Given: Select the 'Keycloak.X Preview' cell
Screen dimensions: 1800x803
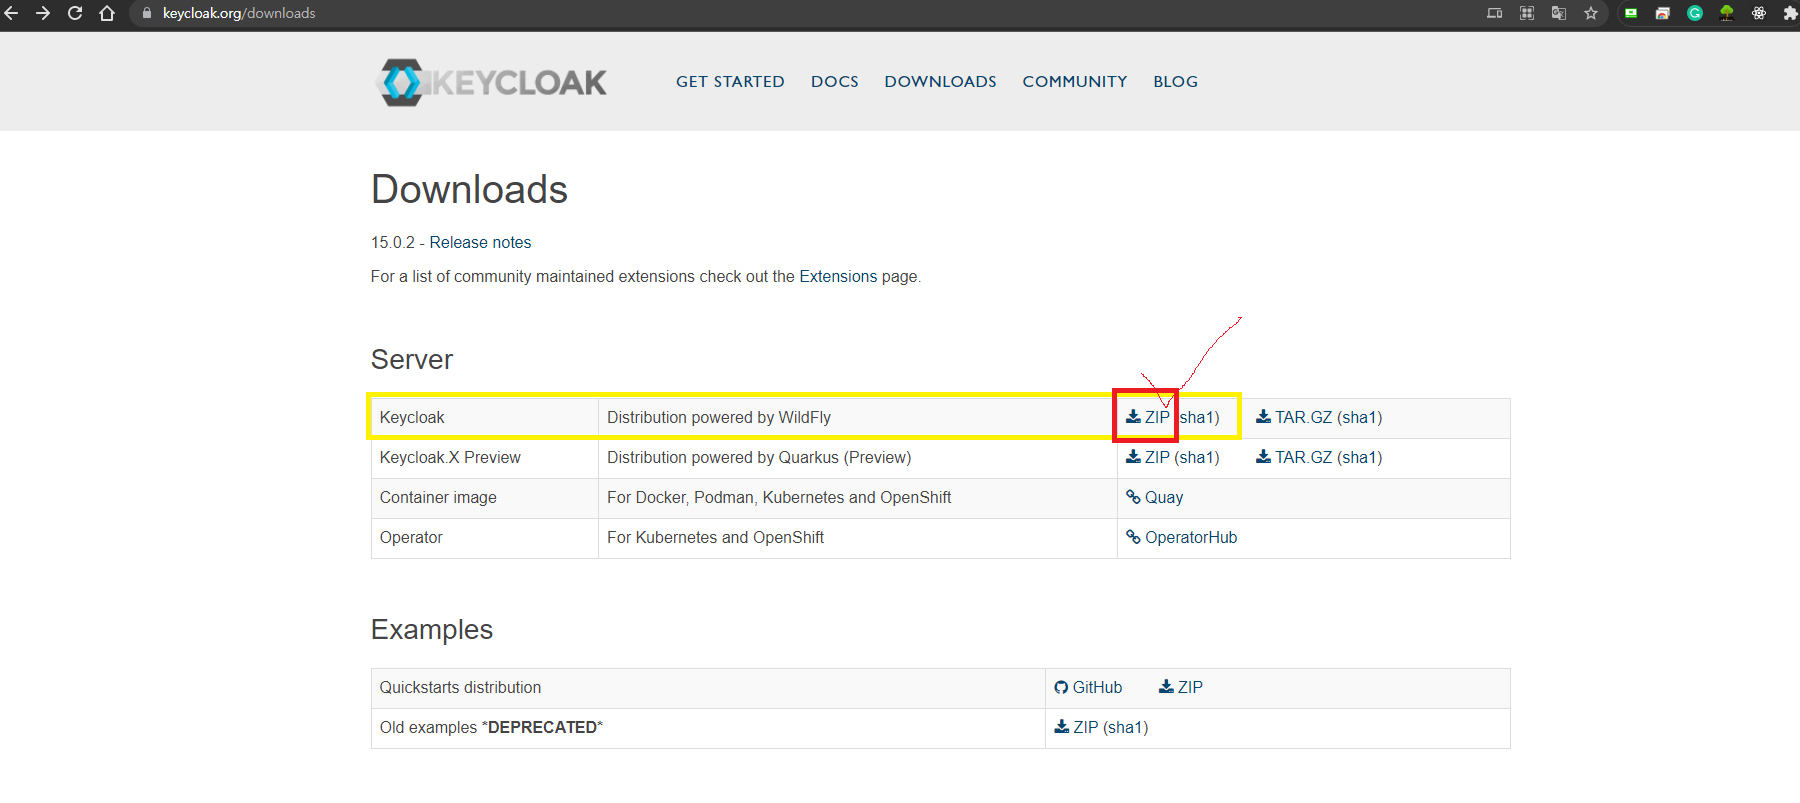Looking at the screenshot, I should tap(485, 458).
